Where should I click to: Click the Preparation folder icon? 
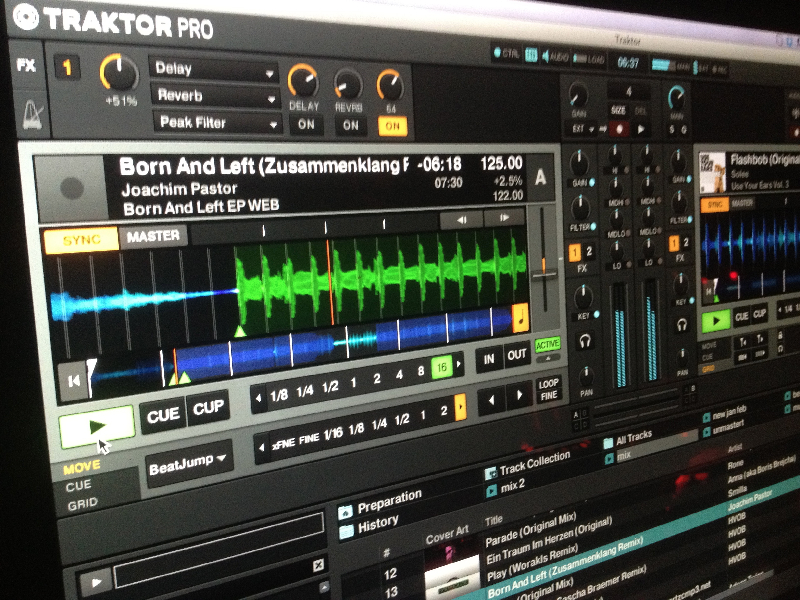pyautogui.click(x=345, y=511)
